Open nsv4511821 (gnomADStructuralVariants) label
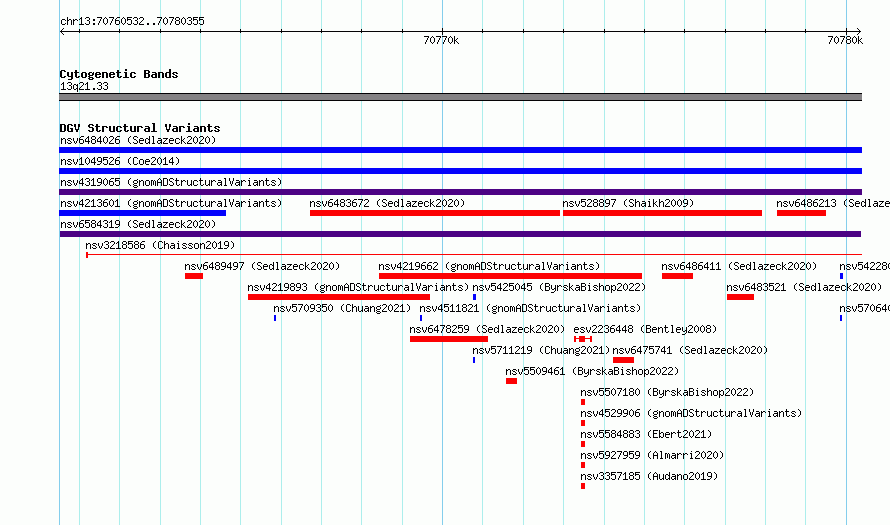 (x=530, y=308)
